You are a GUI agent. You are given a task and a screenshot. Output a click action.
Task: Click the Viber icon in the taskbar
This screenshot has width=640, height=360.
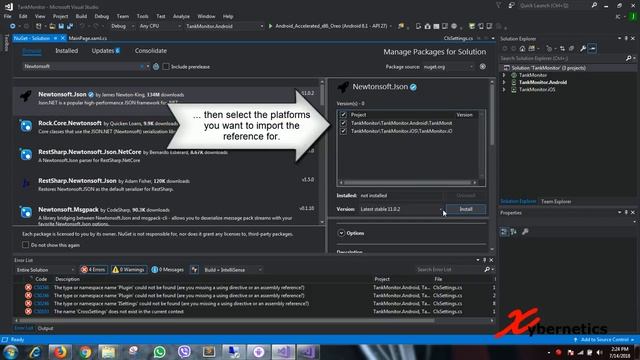184,352
